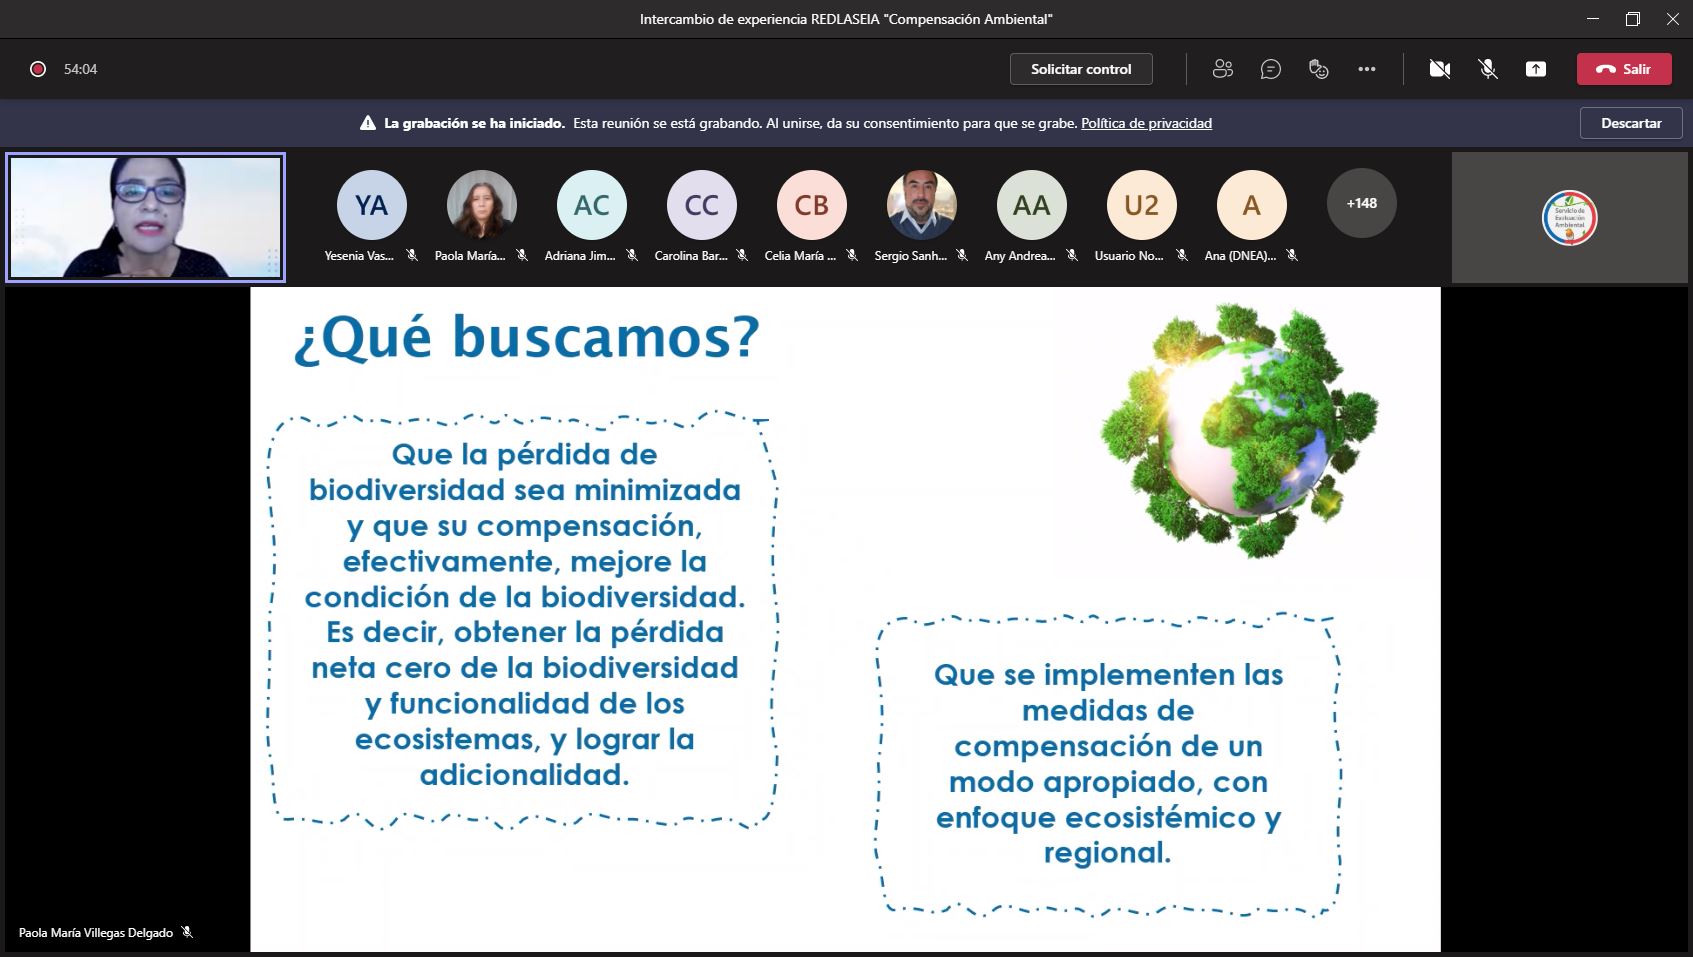1693x957 pixels.
Task: Select the CB avatar for Celia María
Action: pos(811,205)
